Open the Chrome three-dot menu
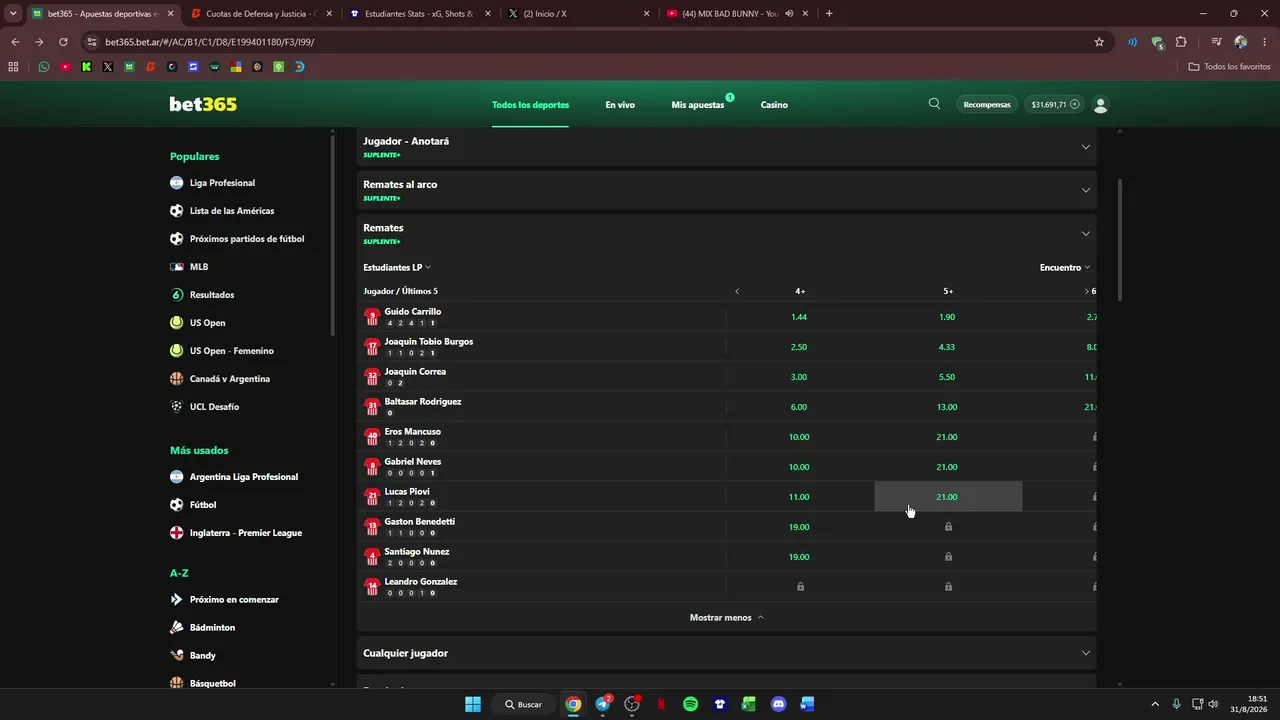Image resolution: width=1280 pixels, height=720 pixels. coord(1264,42)
